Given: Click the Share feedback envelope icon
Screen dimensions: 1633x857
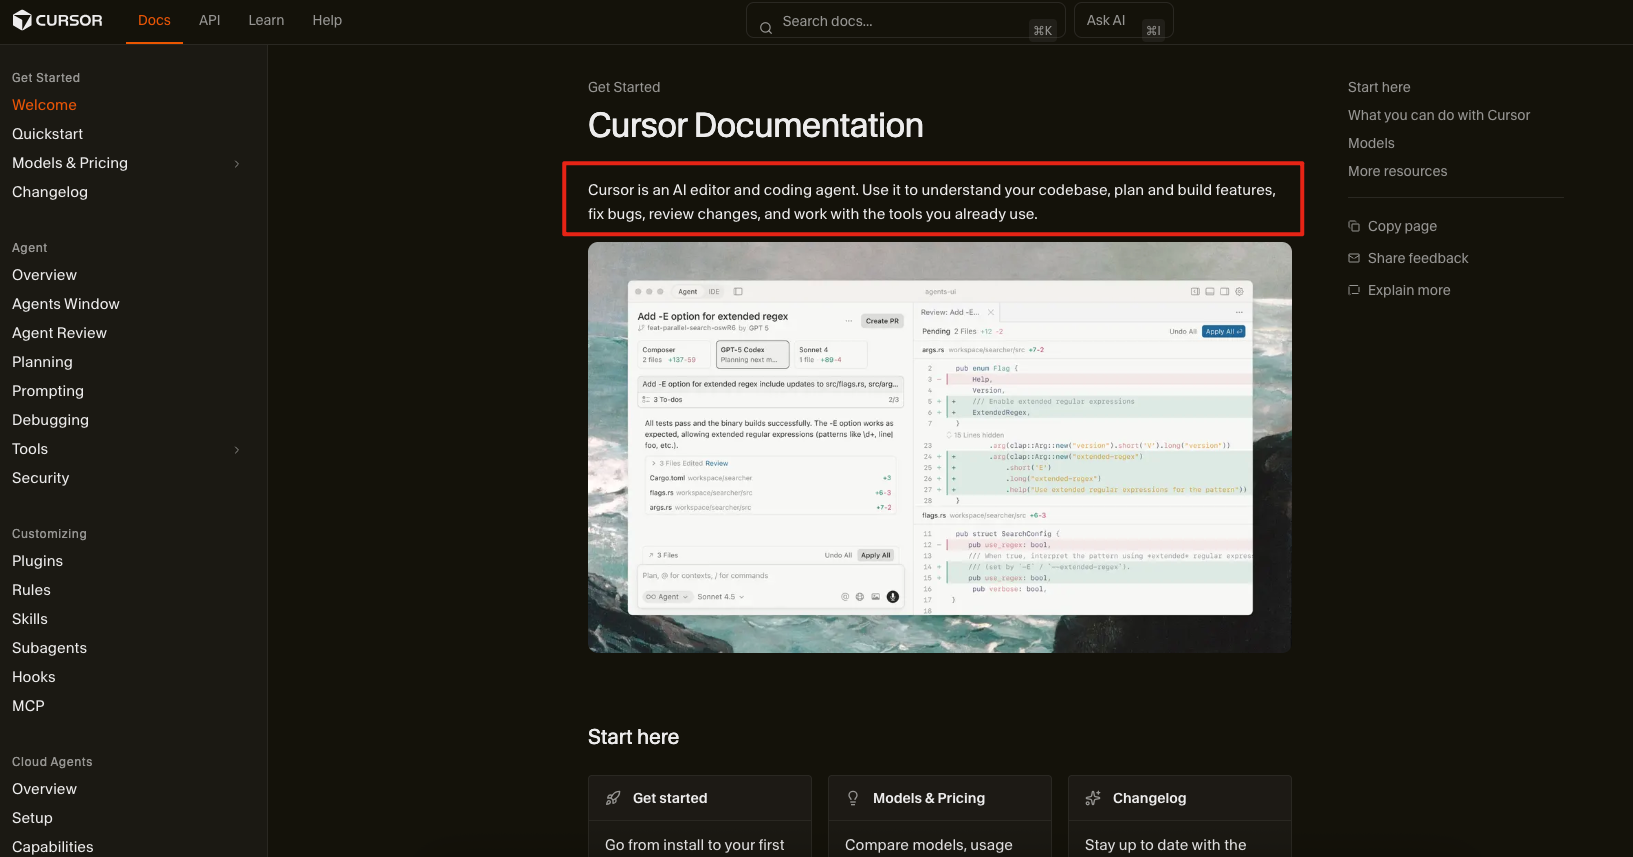Looking at the screenshot, I should [x=1354, y=258].
